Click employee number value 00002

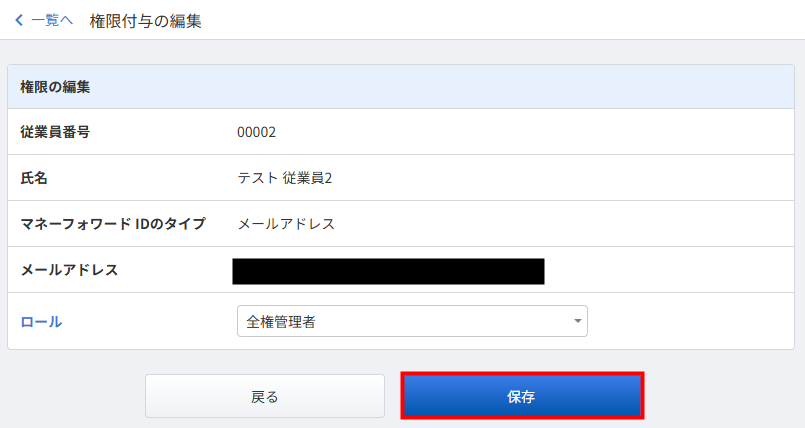point(256,132)
